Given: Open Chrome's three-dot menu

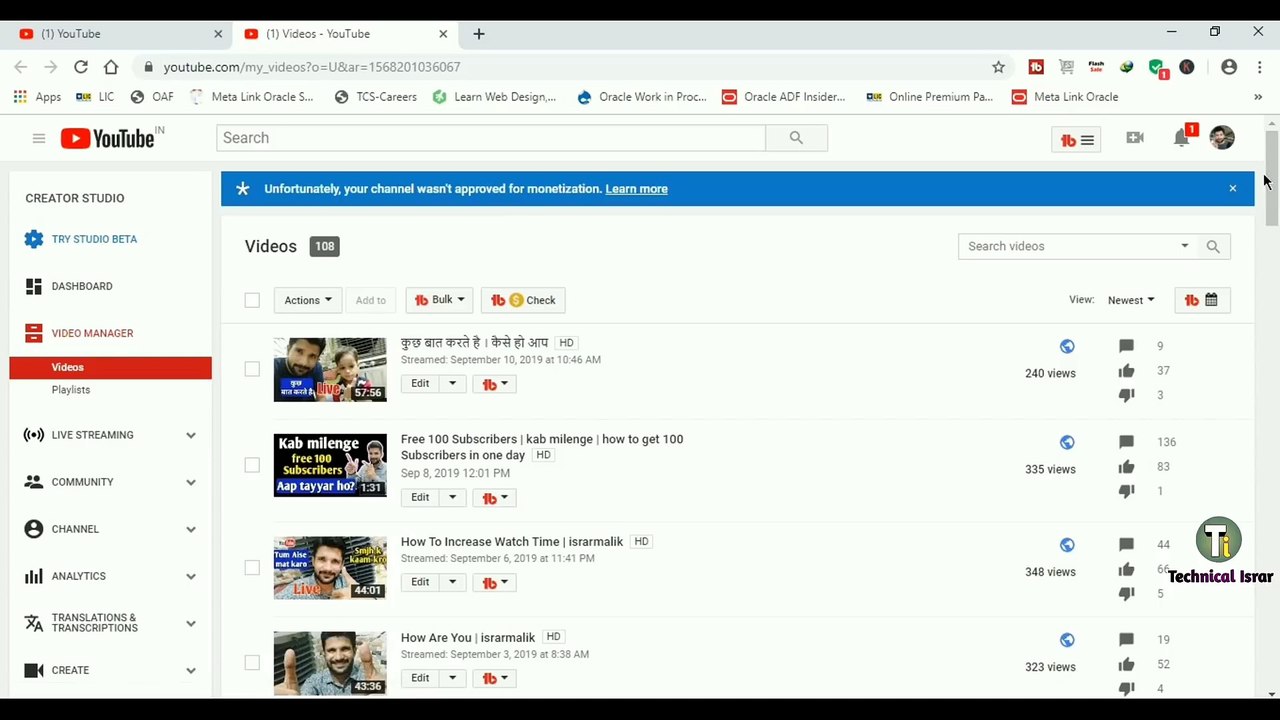Looking at the screenshot, I should pyautogui.click(x=1259, y=67).
